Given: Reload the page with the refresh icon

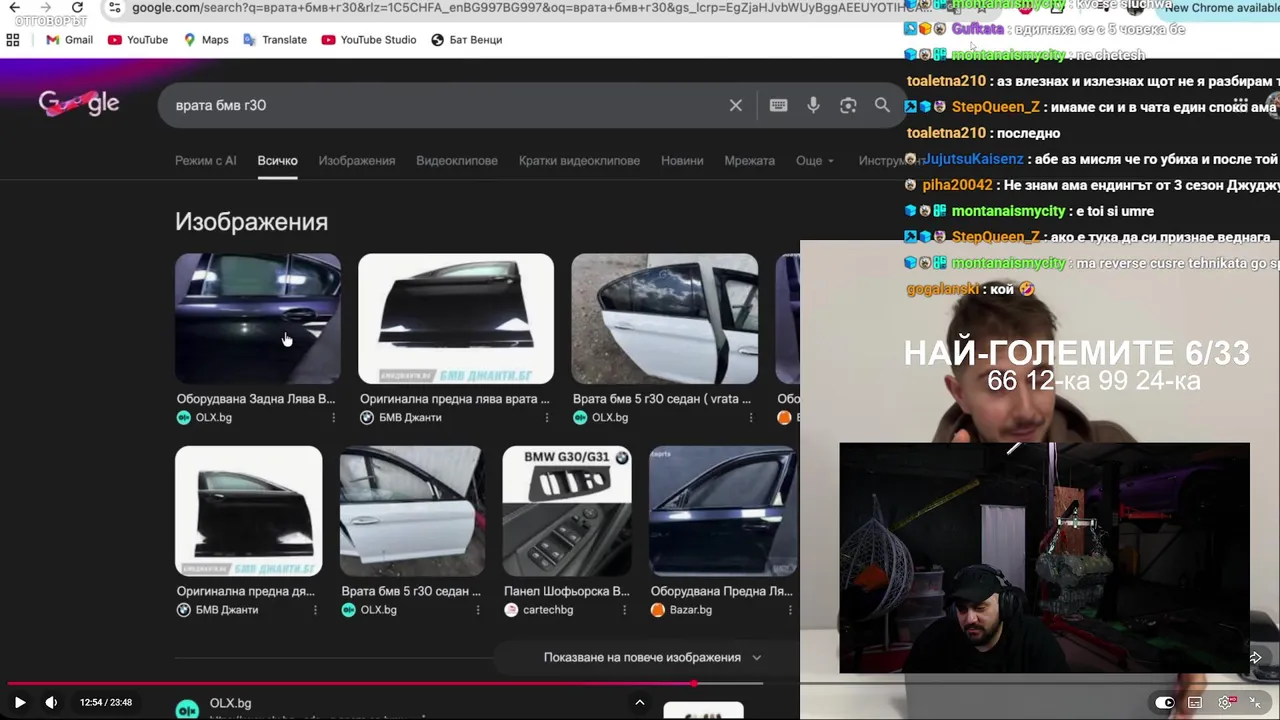Looking at the screenshot, I should coord(77,7).
